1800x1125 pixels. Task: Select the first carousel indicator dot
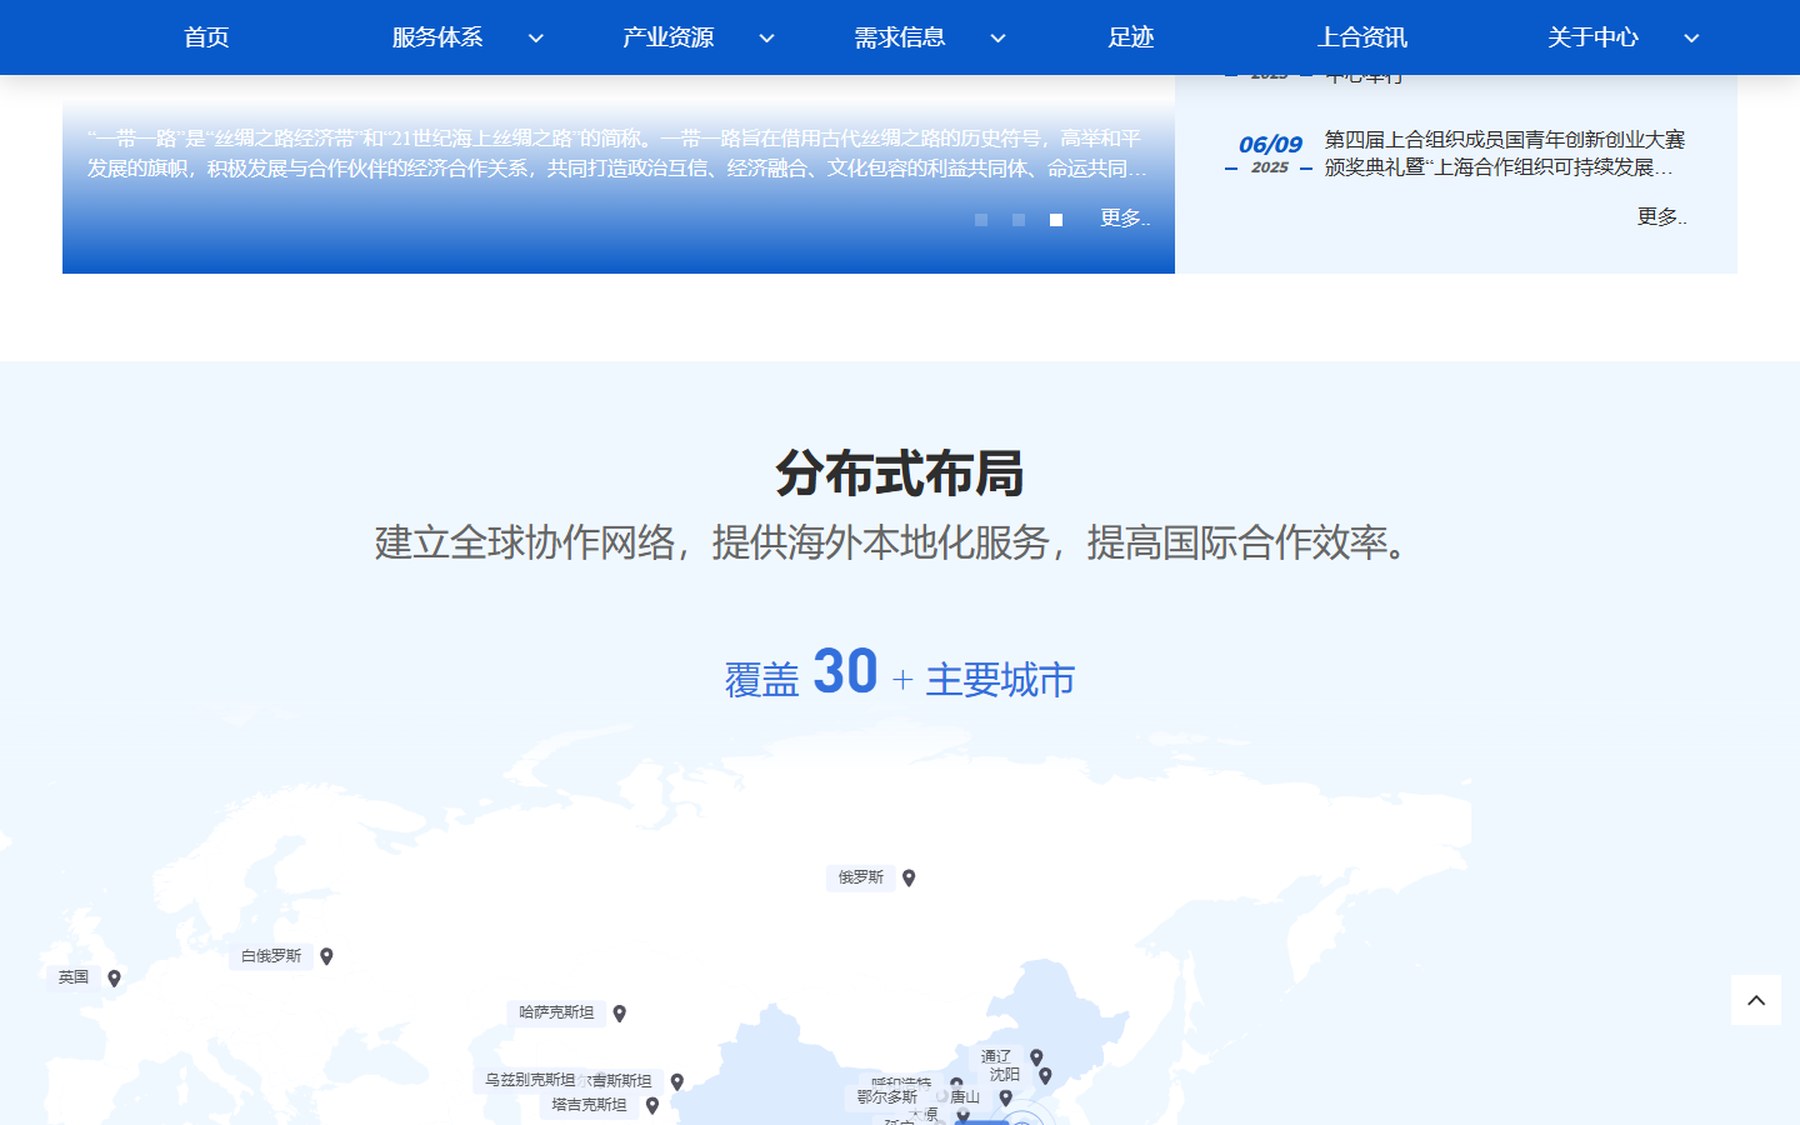[981, 220]
